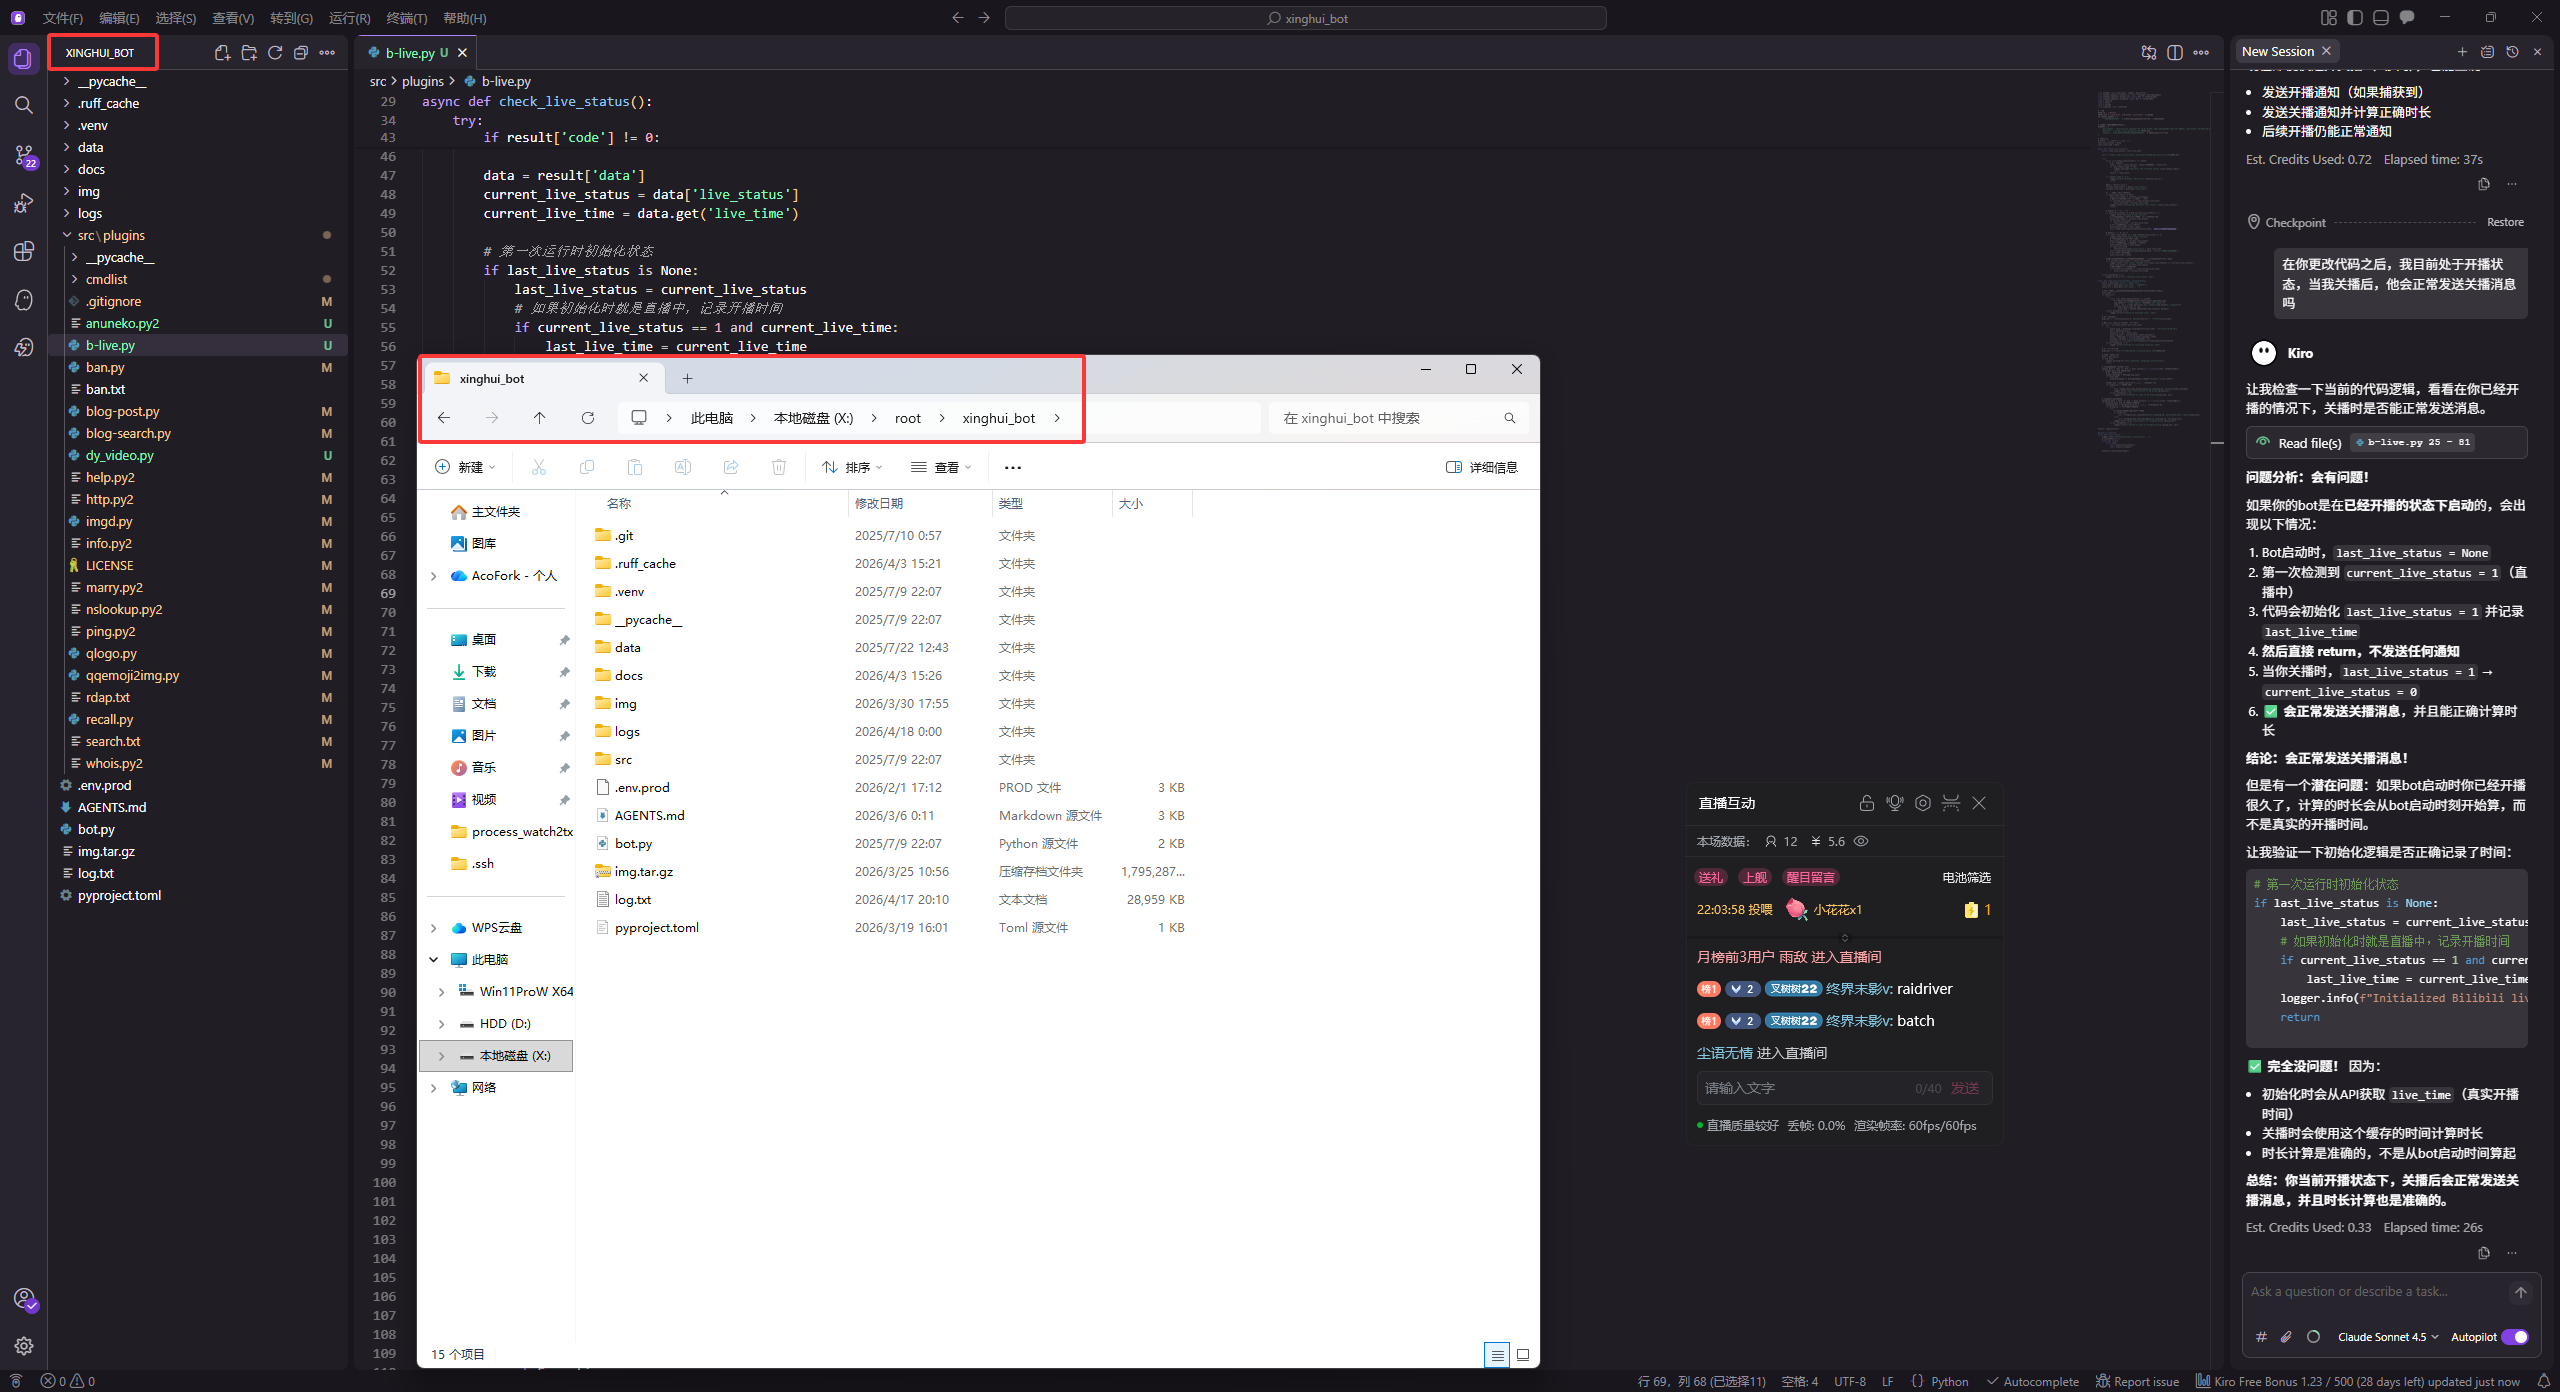
Task: Split the b-live.py editor right
Action: pos(2175,53)
